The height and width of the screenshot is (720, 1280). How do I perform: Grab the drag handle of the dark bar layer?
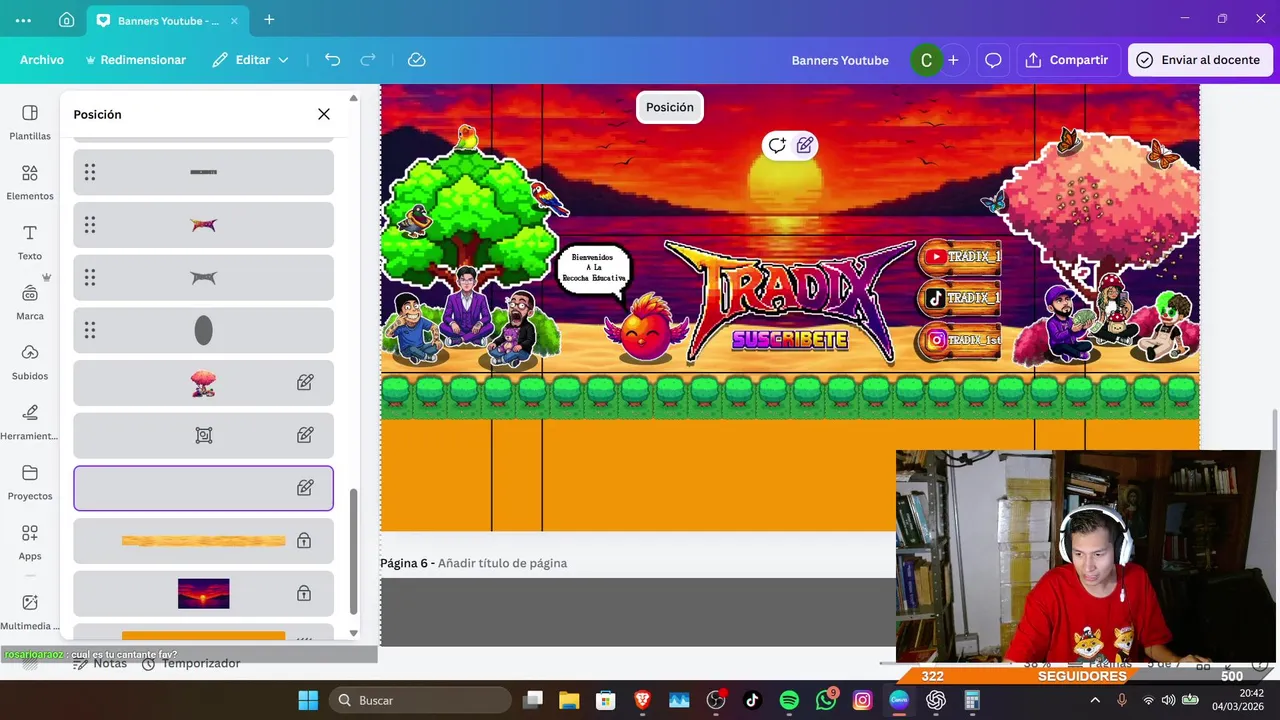[x=90, y=172]
